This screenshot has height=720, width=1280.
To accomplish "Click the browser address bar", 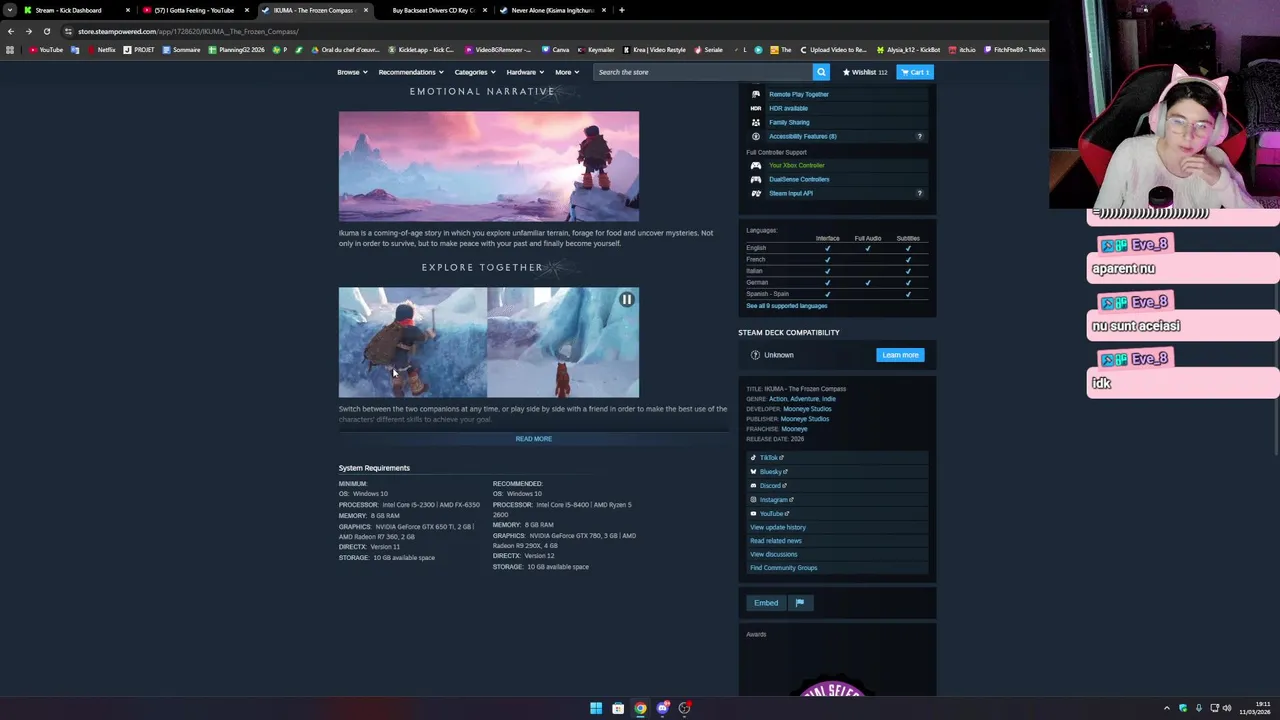I will [x=550, y=31].
